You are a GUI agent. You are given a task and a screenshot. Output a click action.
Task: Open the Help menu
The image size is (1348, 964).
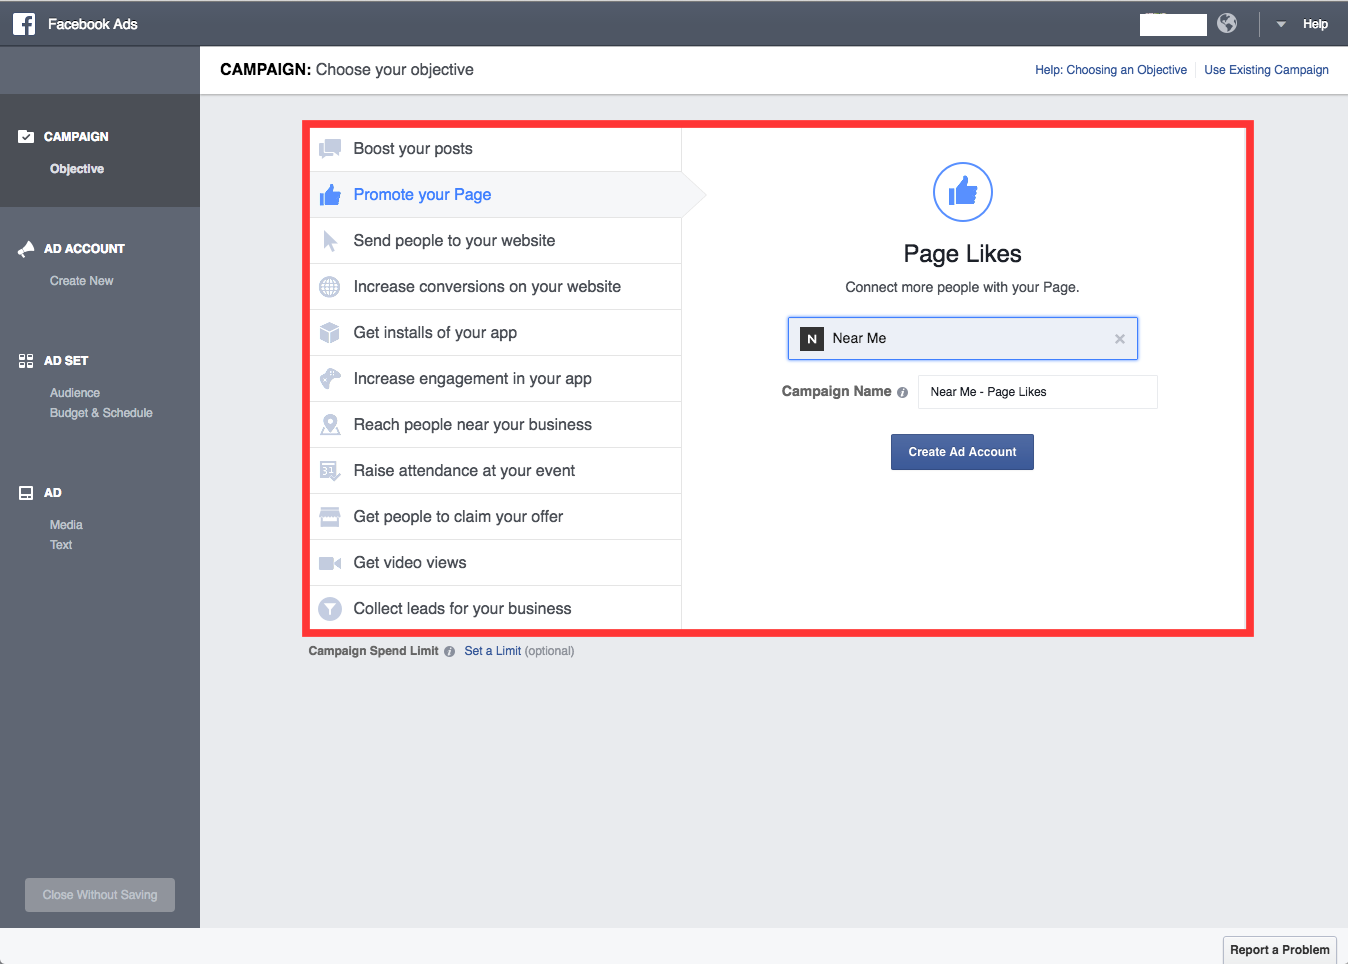1315,24
